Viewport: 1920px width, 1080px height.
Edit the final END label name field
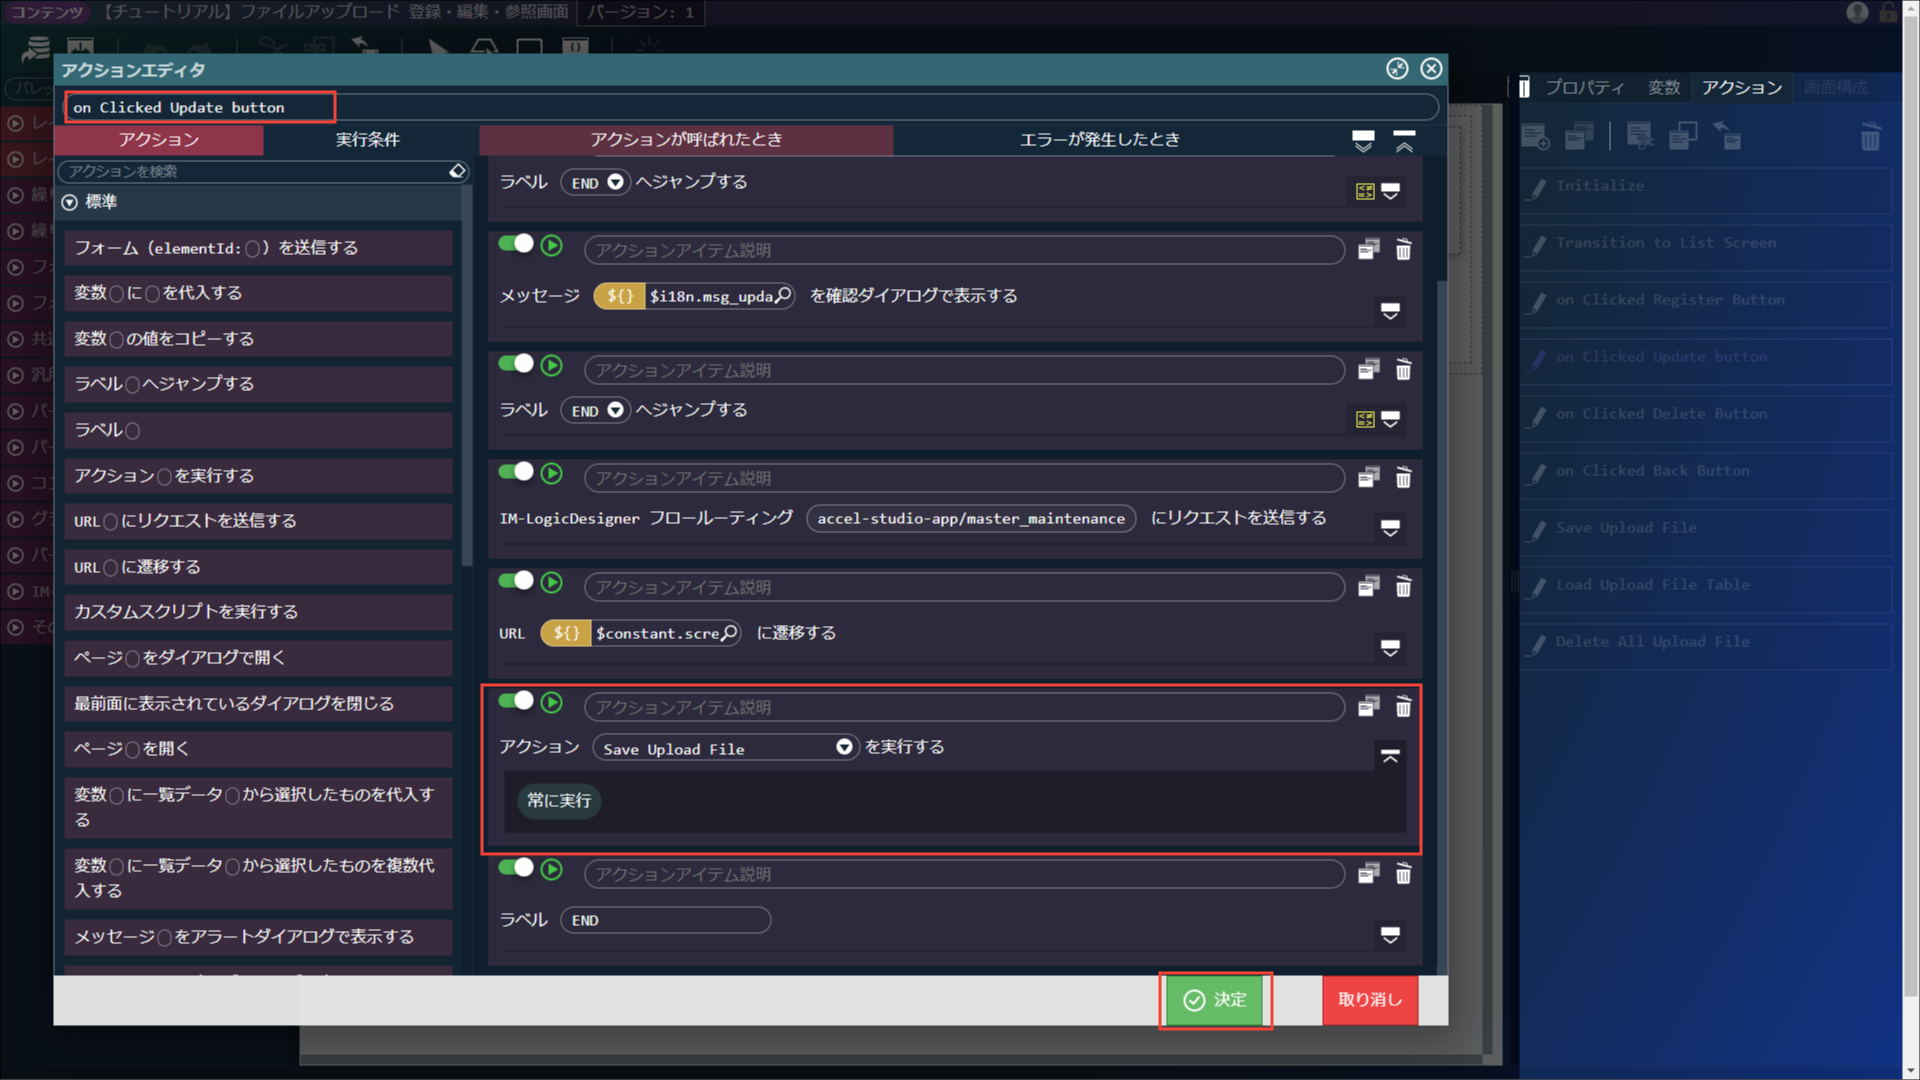666,920
